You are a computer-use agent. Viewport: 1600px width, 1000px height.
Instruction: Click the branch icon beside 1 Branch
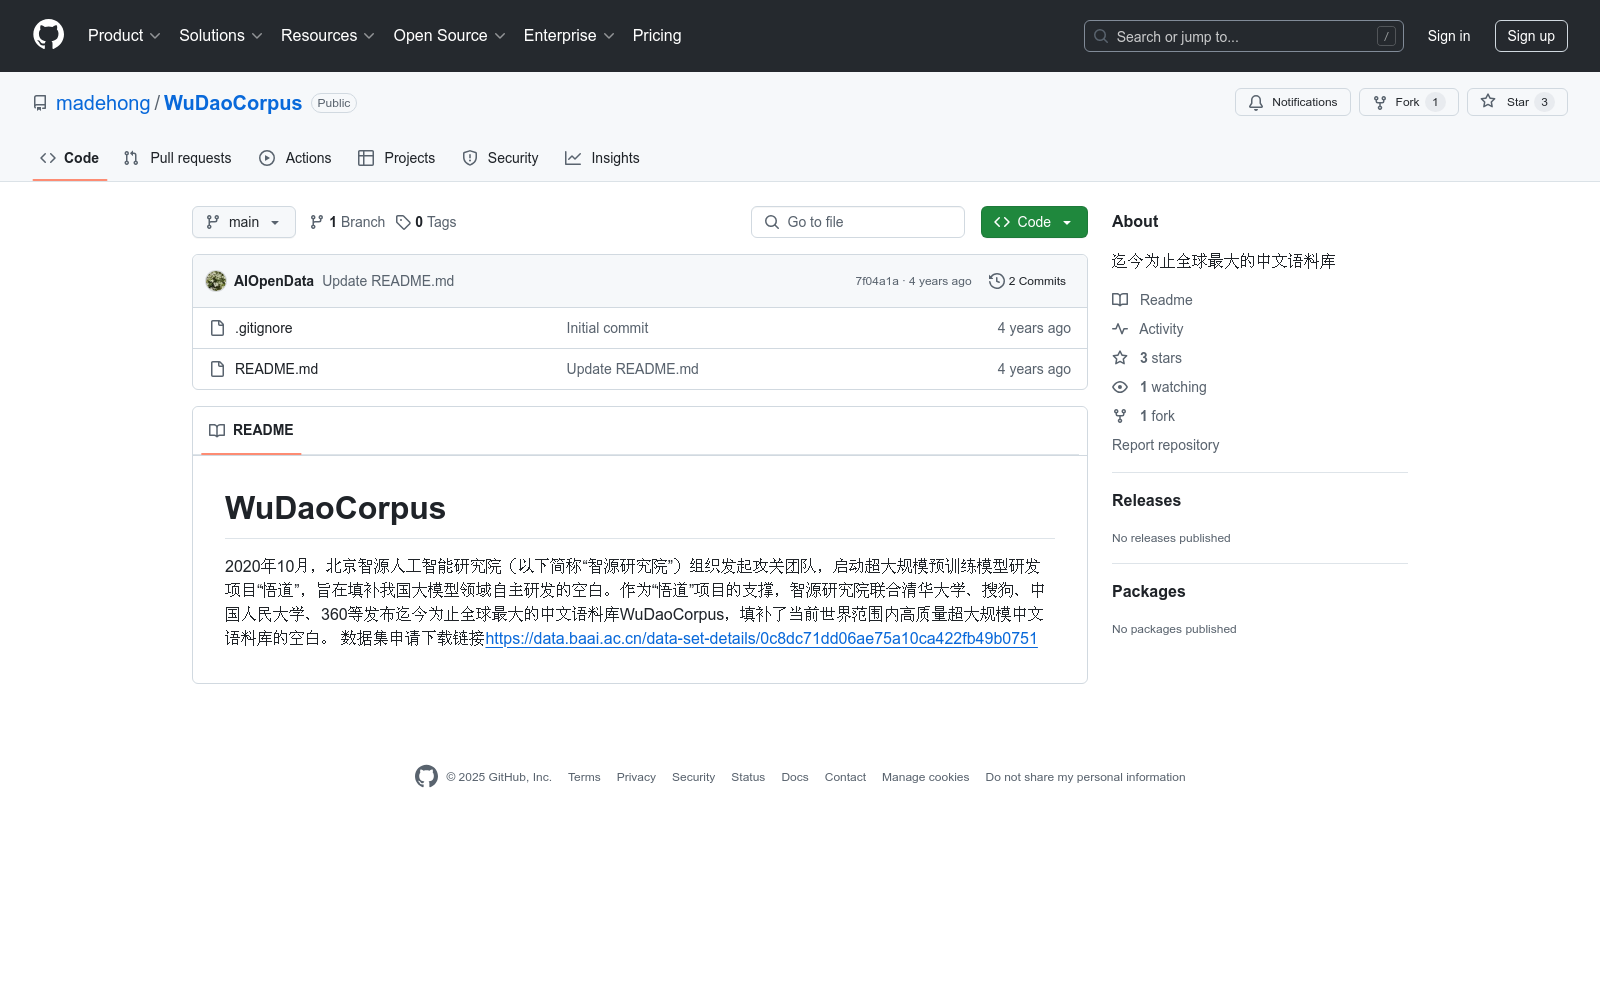(317, 222)
